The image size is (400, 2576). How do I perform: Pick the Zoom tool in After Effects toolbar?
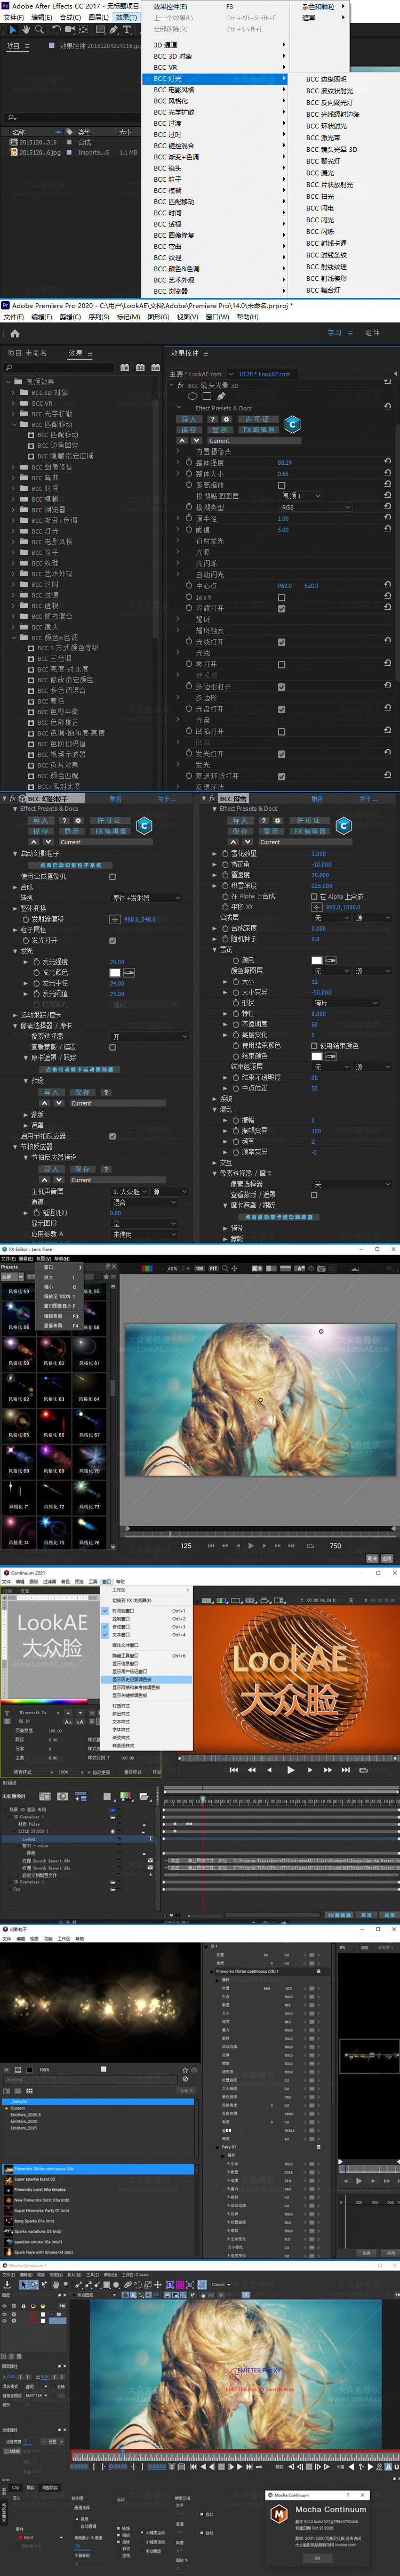[x=38, y=30]
